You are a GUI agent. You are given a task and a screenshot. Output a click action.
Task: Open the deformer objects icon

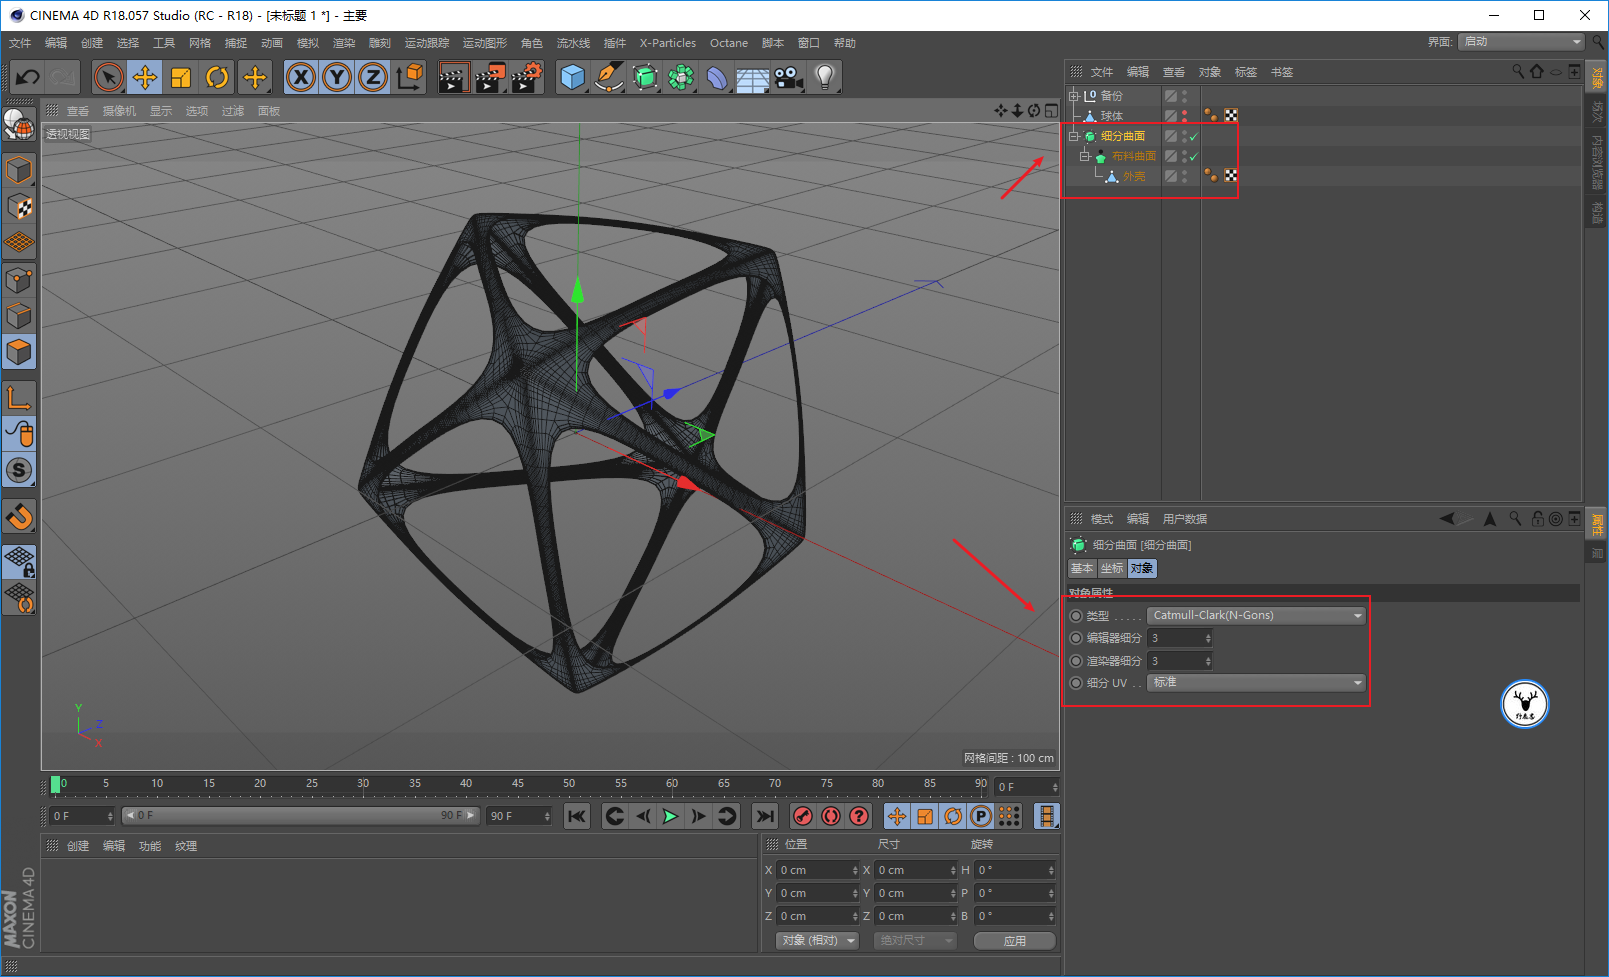click(x=717, y=77)
